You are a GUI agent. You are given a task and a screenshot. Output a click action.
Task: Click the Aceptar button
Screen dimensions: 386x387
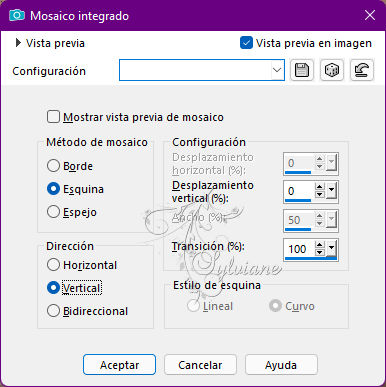pos(119,365)
